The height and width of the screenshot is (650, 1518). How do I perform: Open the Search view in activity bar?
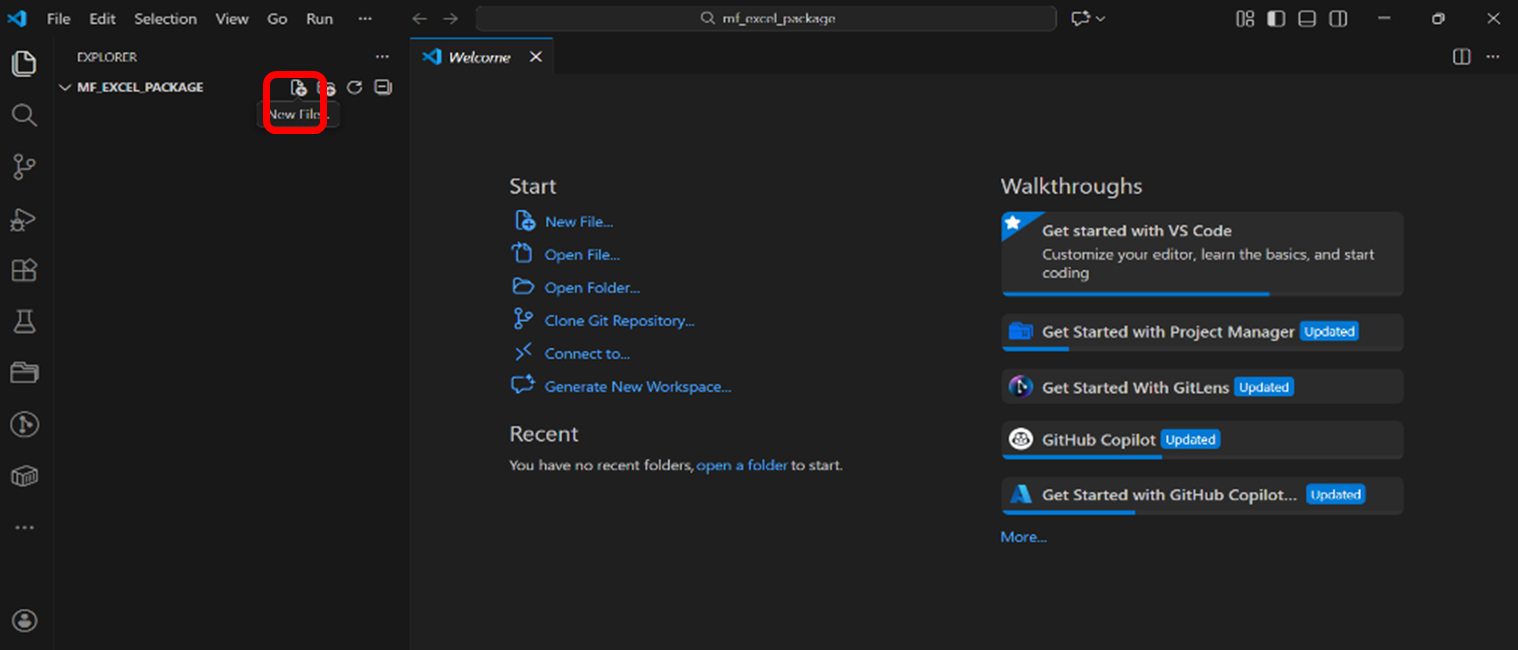(24, 116)
